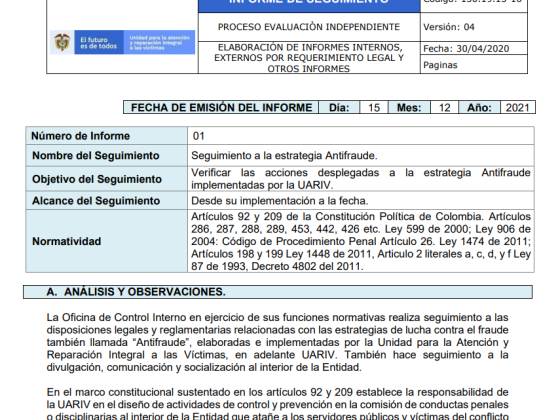The image size is (560, 420).
Task: Click the Colombia coat of arms logo
Action: 62,42
